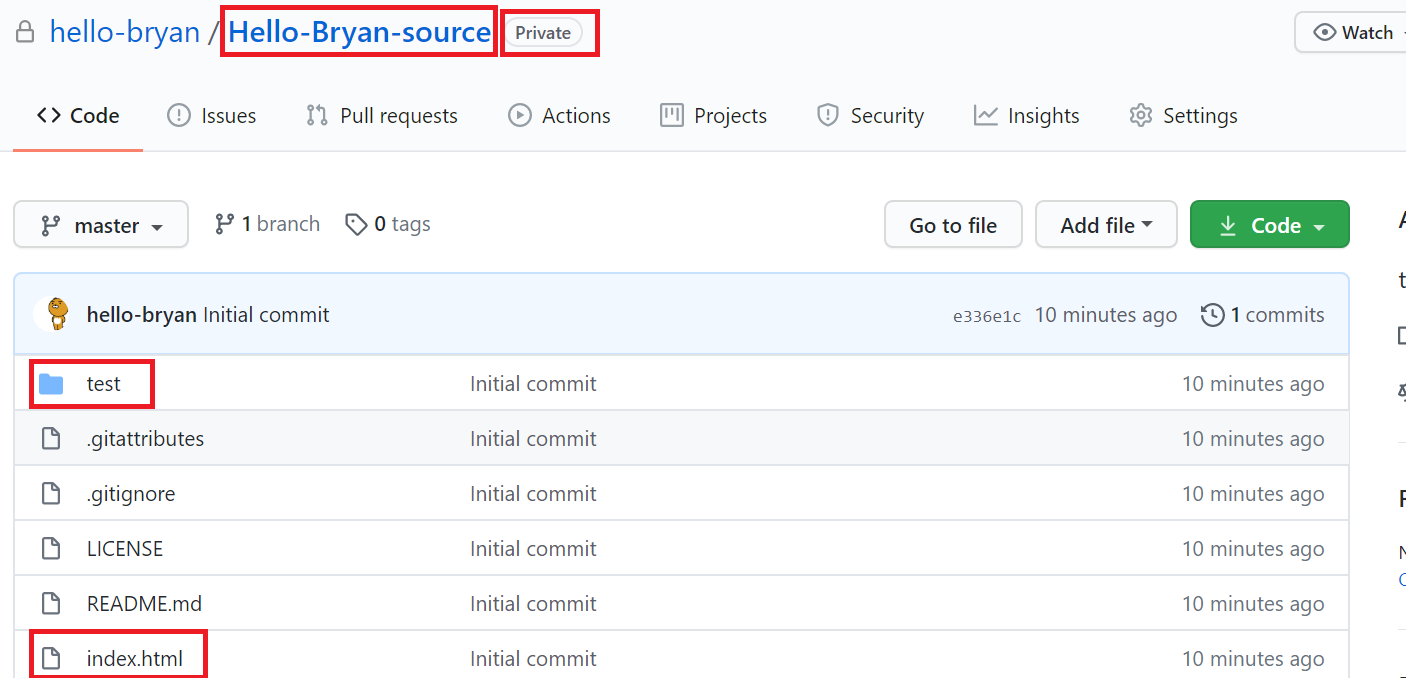The height and width of the screenshot is (678, 1406).
Task: Click the 10 minutes ago timestamp in the commit bar
Action: coord(1106,315)
